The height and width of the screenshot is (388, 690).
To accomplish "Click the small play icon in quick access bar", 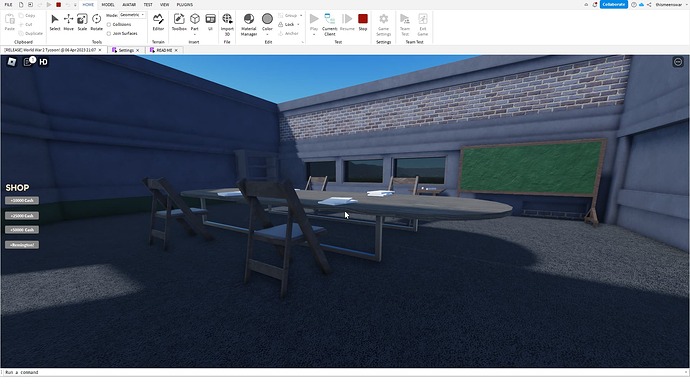I will click(49, 4).
